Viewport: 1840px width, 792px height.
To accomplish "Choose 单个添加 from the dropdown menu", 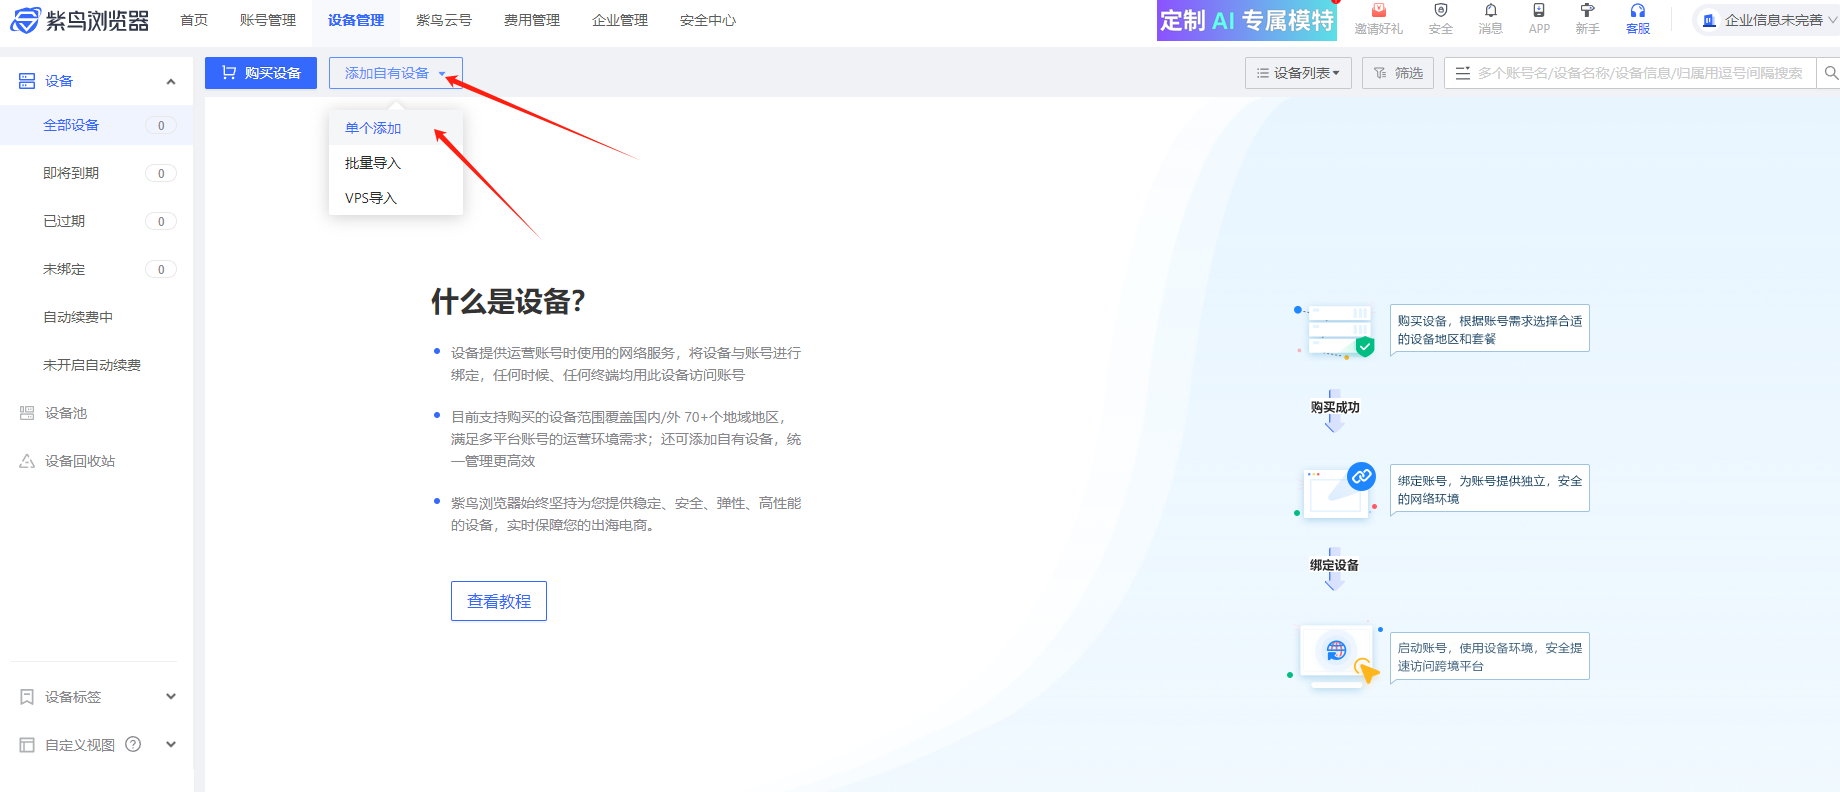I will 396,128.
